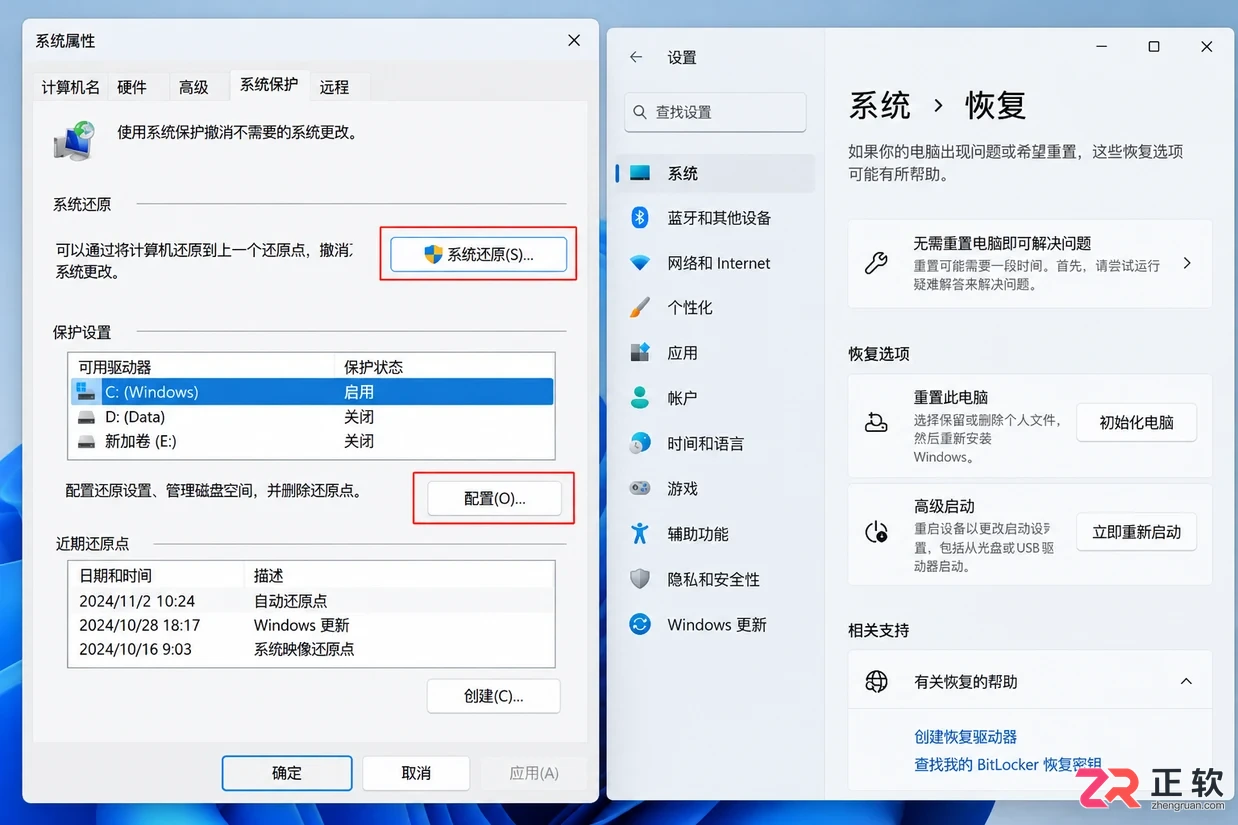Click the D: (Data) drive icon
The width and height of the screenshot is (1238, 825).
[x=87, y=416]
